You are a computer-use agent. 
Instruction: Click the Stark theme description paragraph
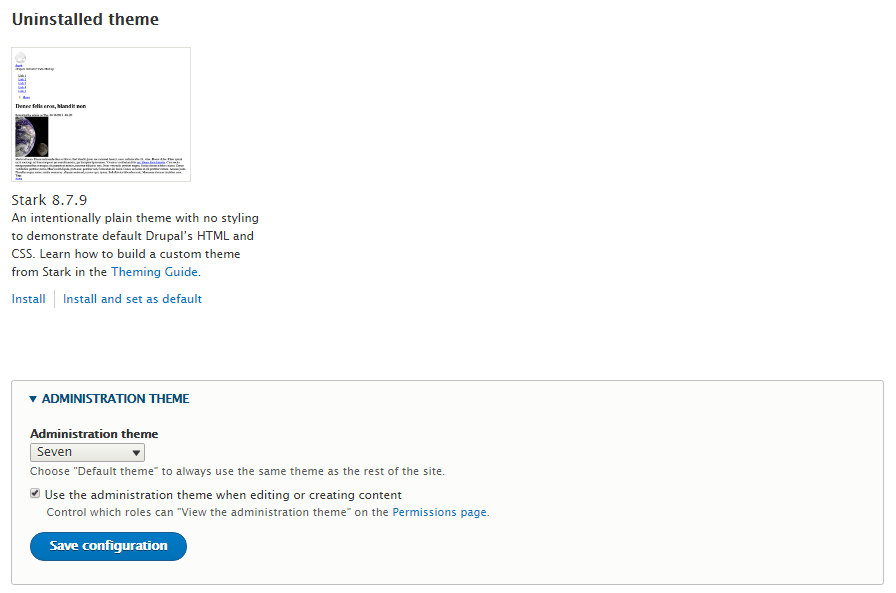click(135, 245)
